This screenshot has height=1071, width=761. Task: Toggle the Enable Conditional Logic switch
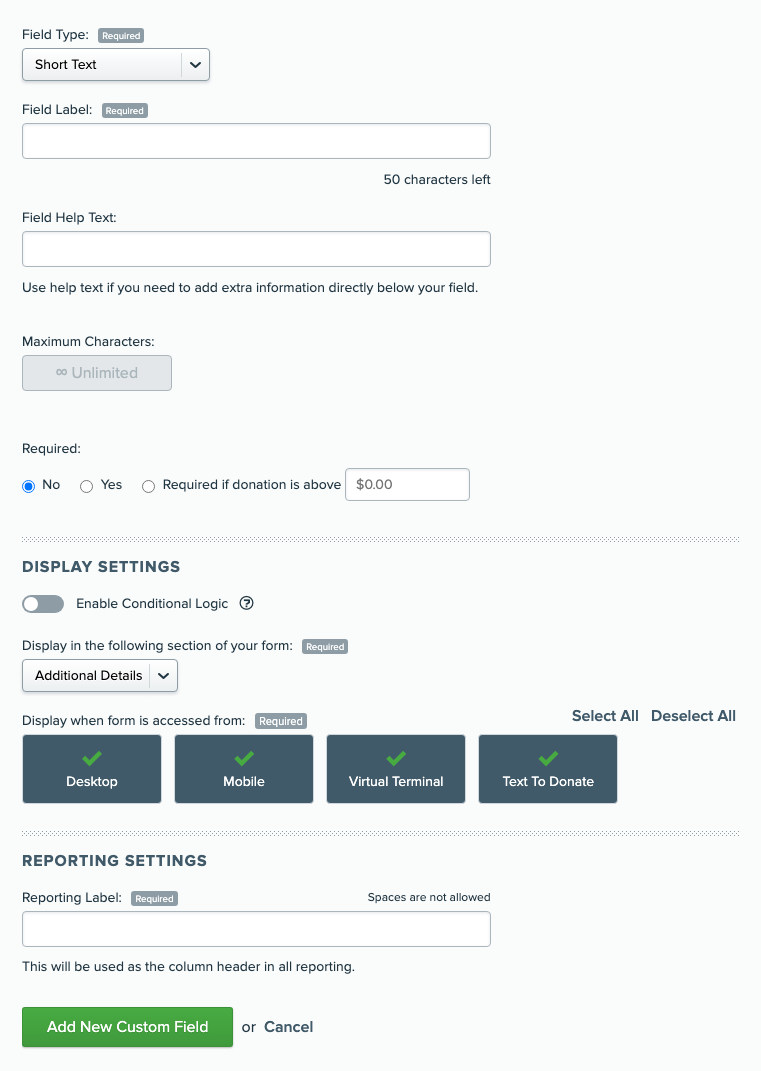click(43, 604)
